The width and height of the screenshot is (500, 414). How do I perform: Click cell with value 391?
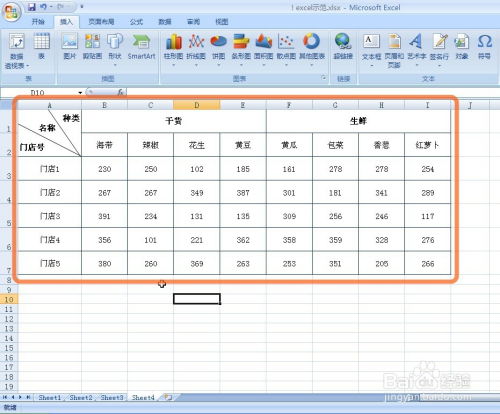104,216
